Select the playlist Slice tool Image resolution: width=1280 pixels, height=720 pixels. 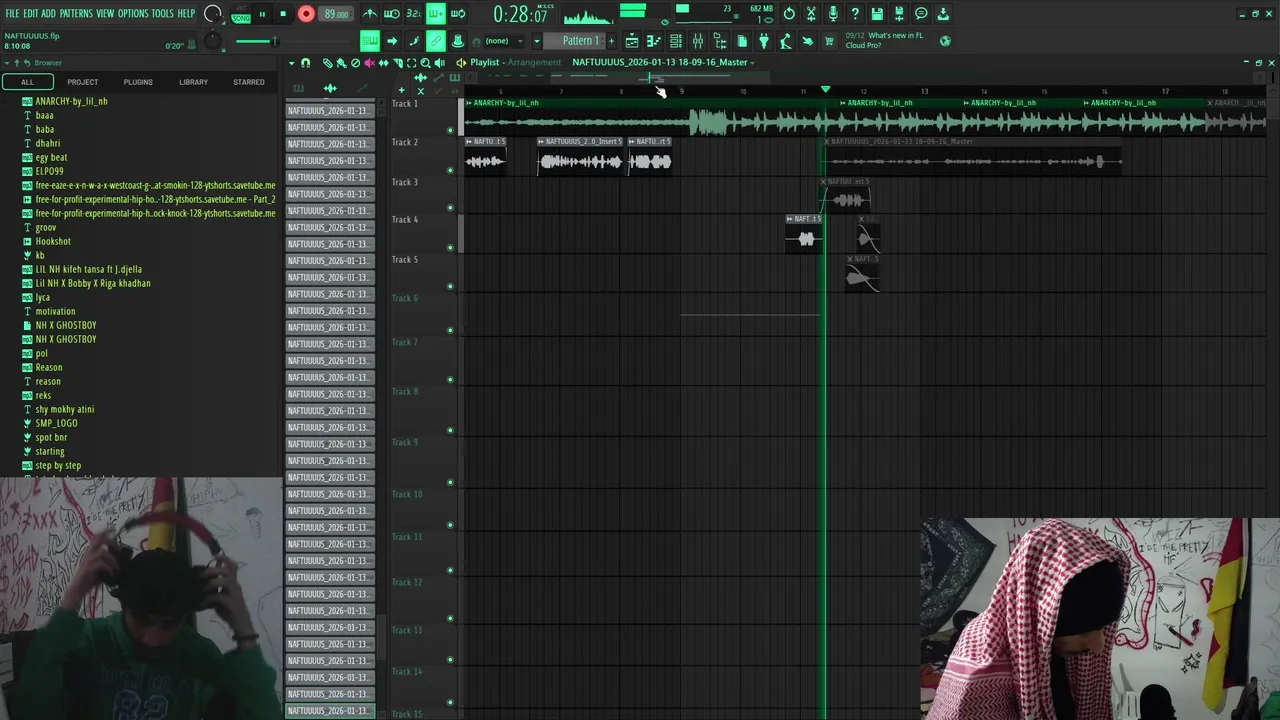tap(397, 63)
